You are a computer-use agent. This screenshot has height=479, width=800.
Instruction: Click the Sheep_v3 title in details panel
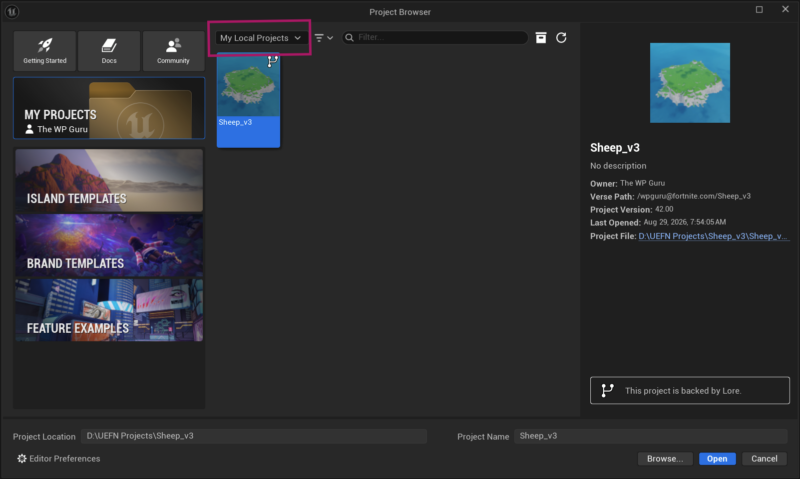point(615,148)
